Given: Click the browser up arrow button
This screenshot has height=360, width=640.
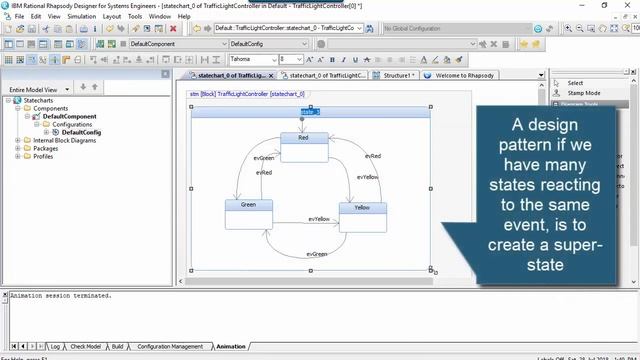Looking at the screenshot, I should (95, 87).
